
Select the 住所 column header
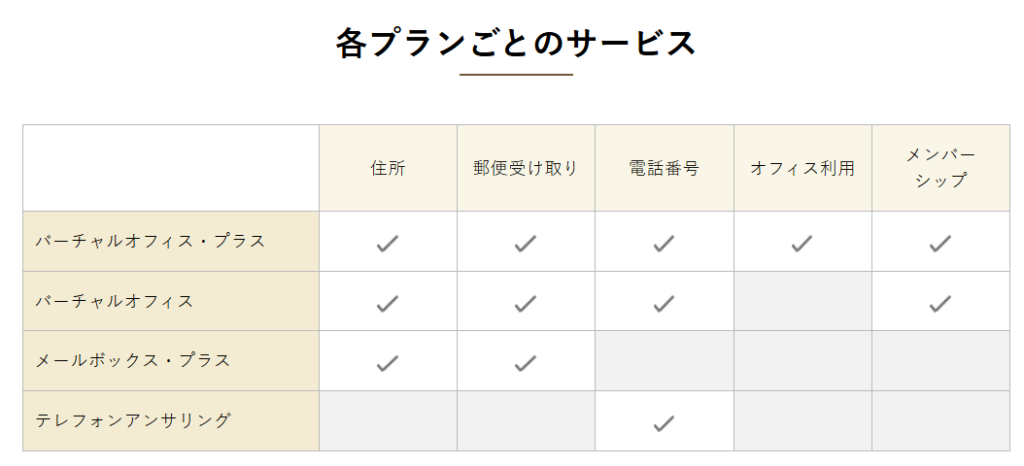coord(388,168)
